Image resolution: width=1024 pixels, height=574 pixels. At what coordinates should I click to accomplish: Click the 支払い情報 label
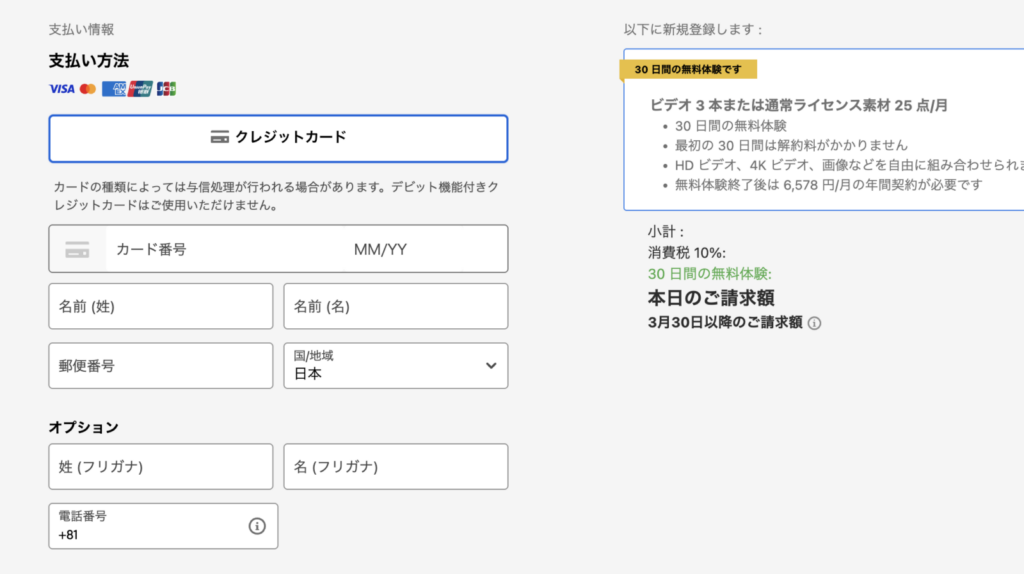(82, 29)
